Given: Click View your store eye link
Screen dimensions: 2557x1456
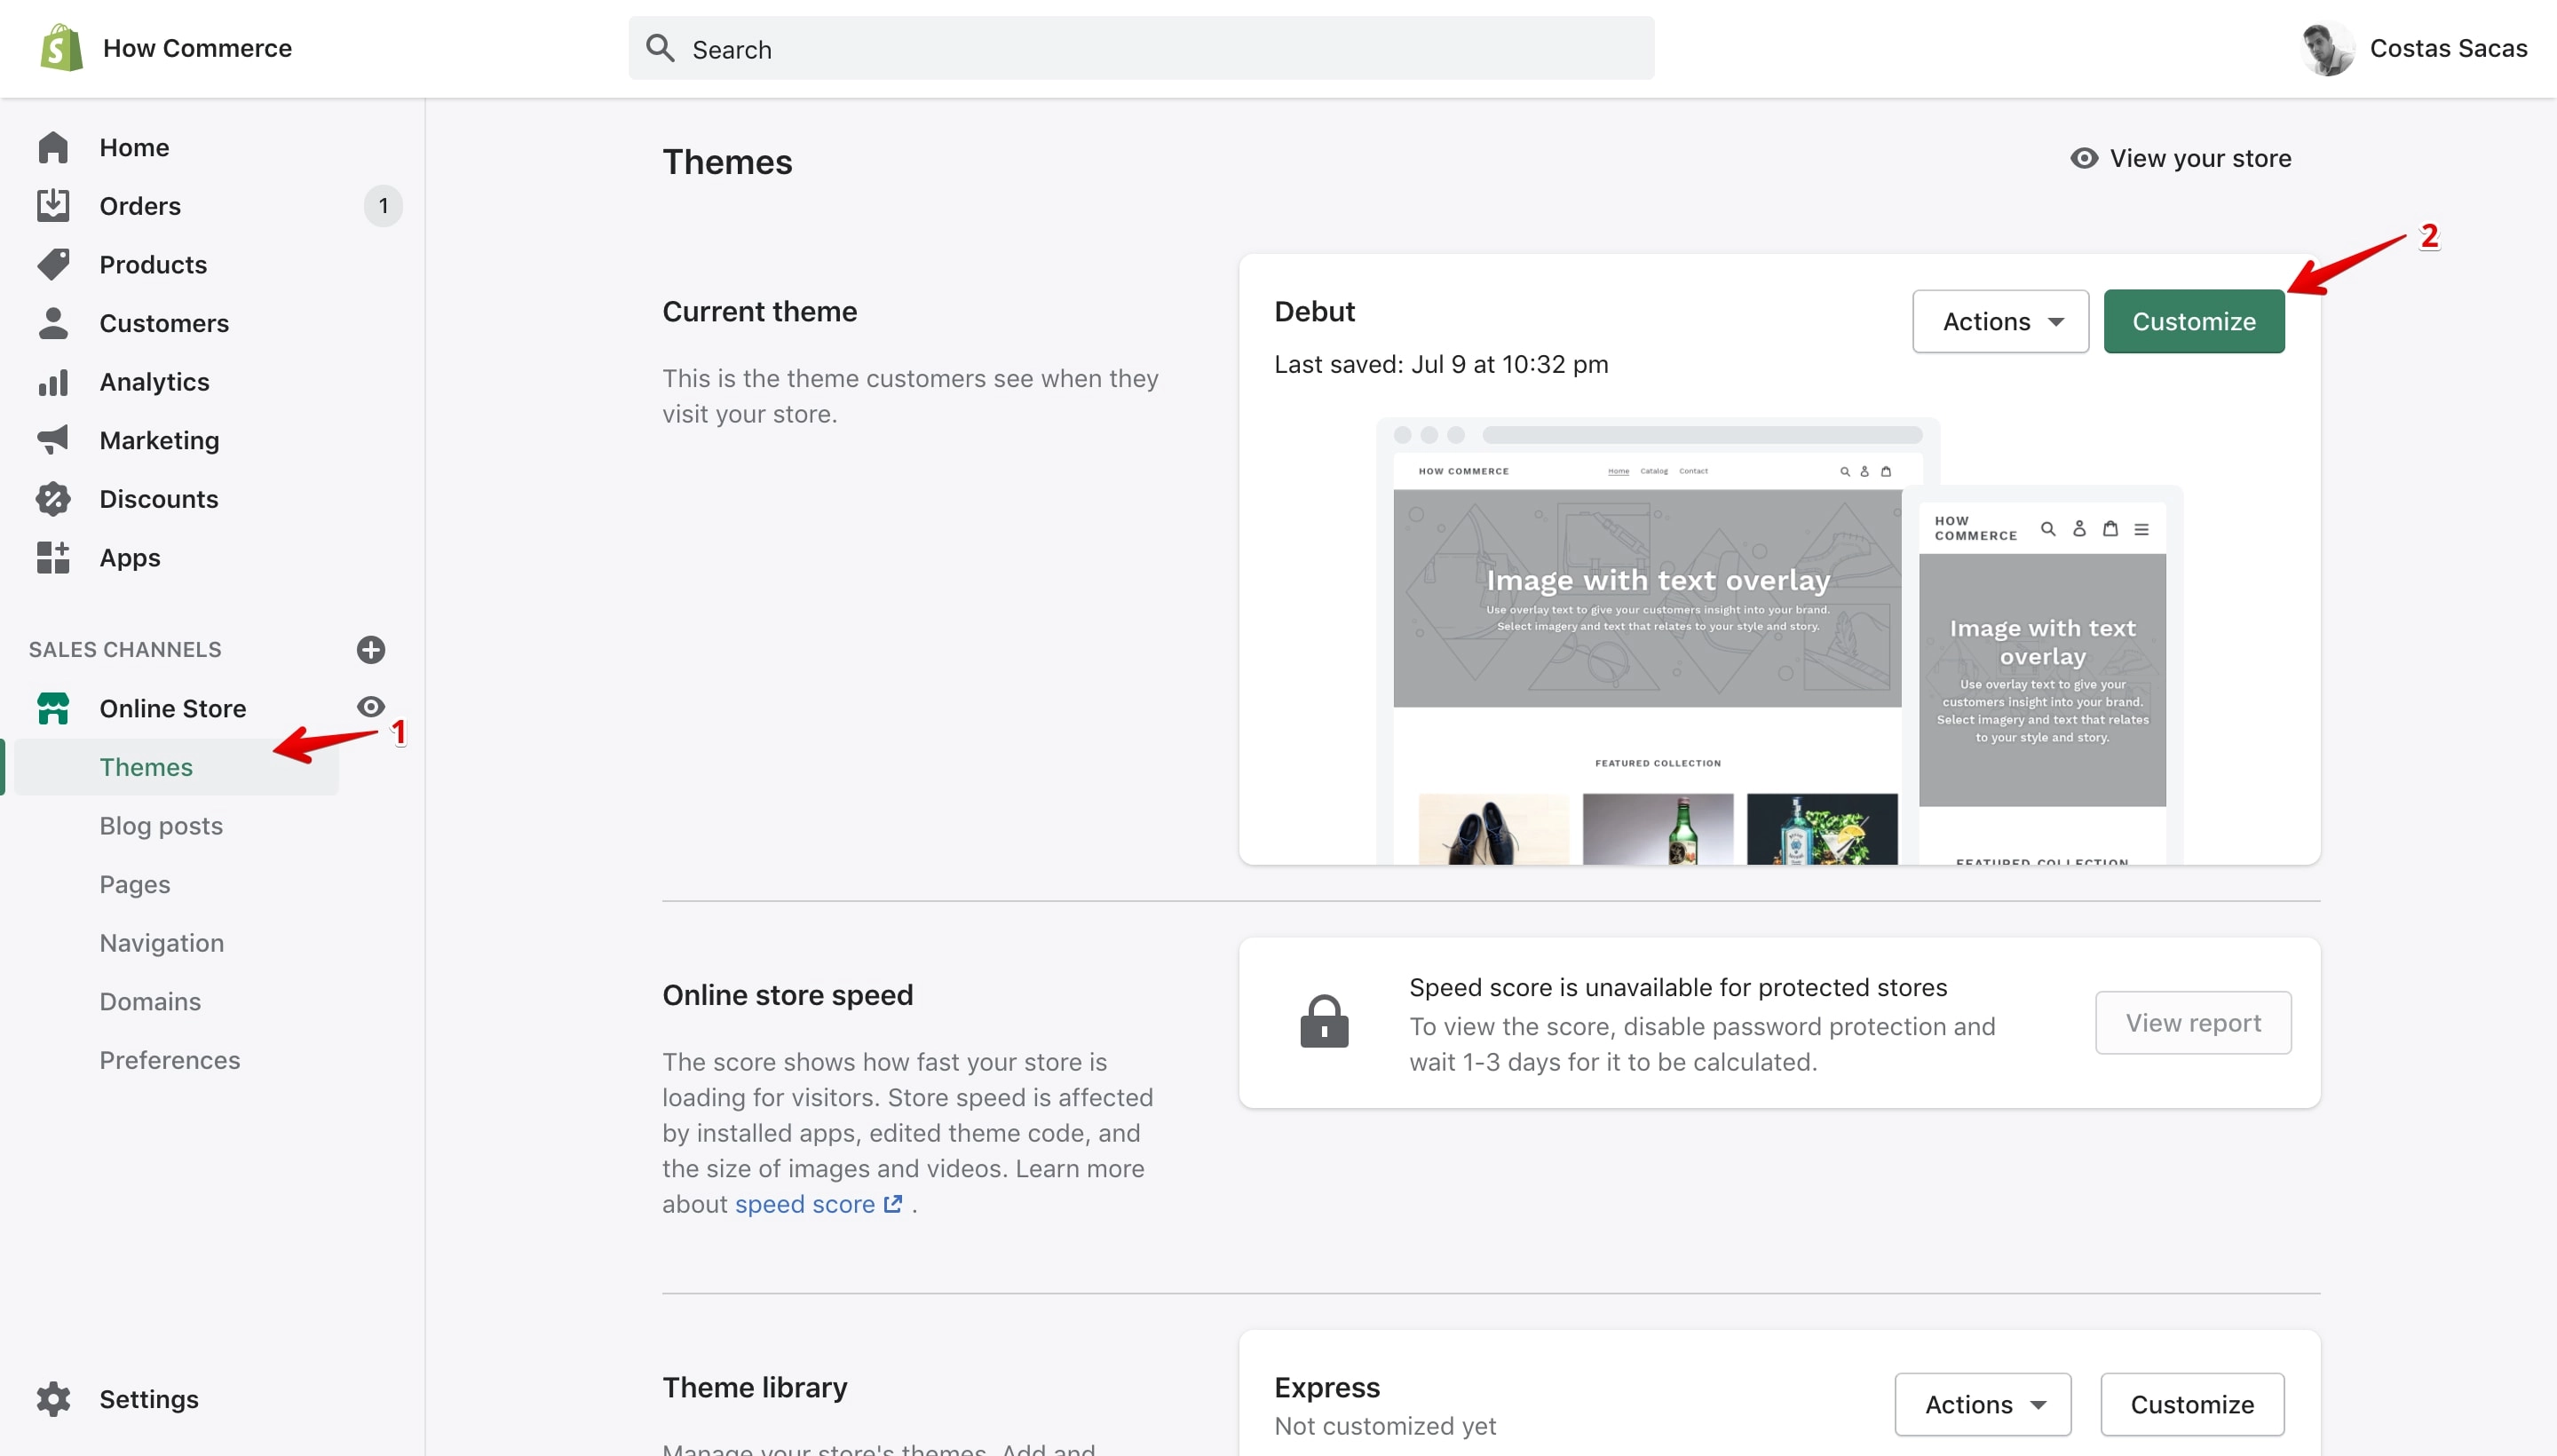Looking at the screenshot, I should pyautogui.click(x=2180, y=158).
